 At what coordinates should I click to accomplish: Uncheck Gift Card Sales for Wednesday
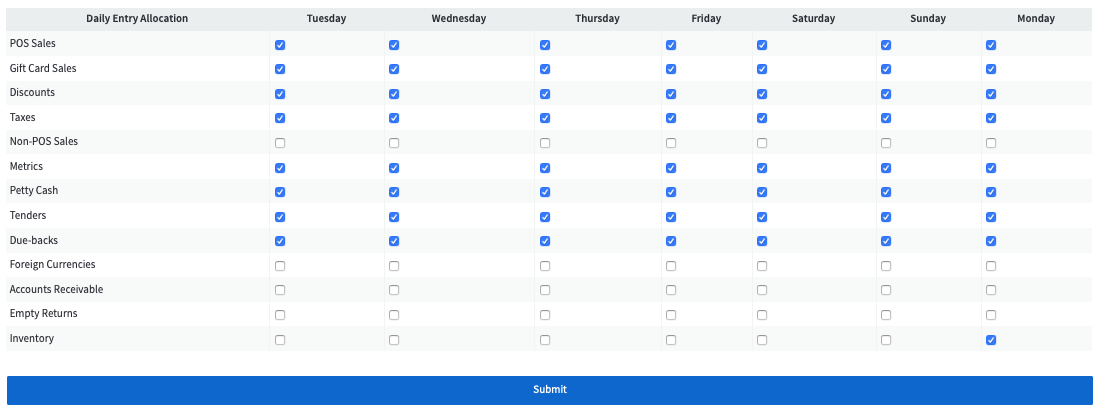point(394,69)
